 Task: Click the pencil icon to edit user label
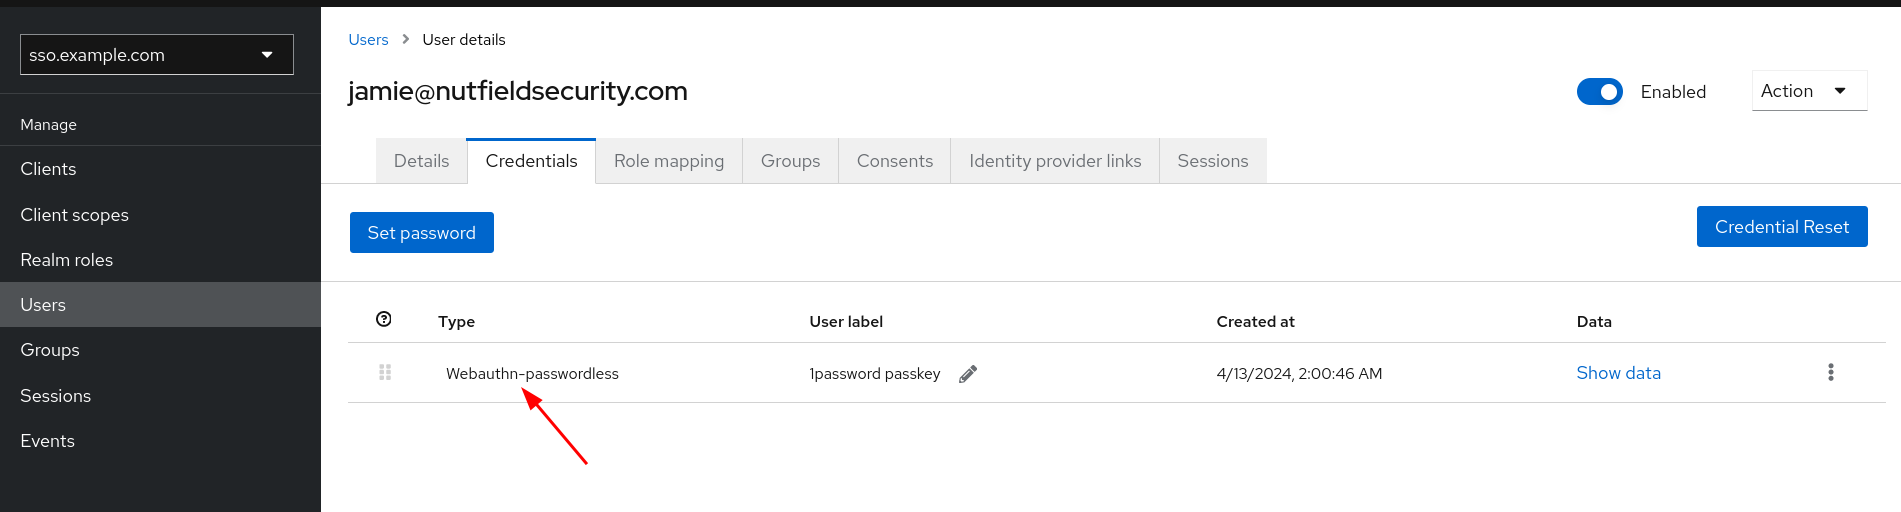(x=967, y=374)
